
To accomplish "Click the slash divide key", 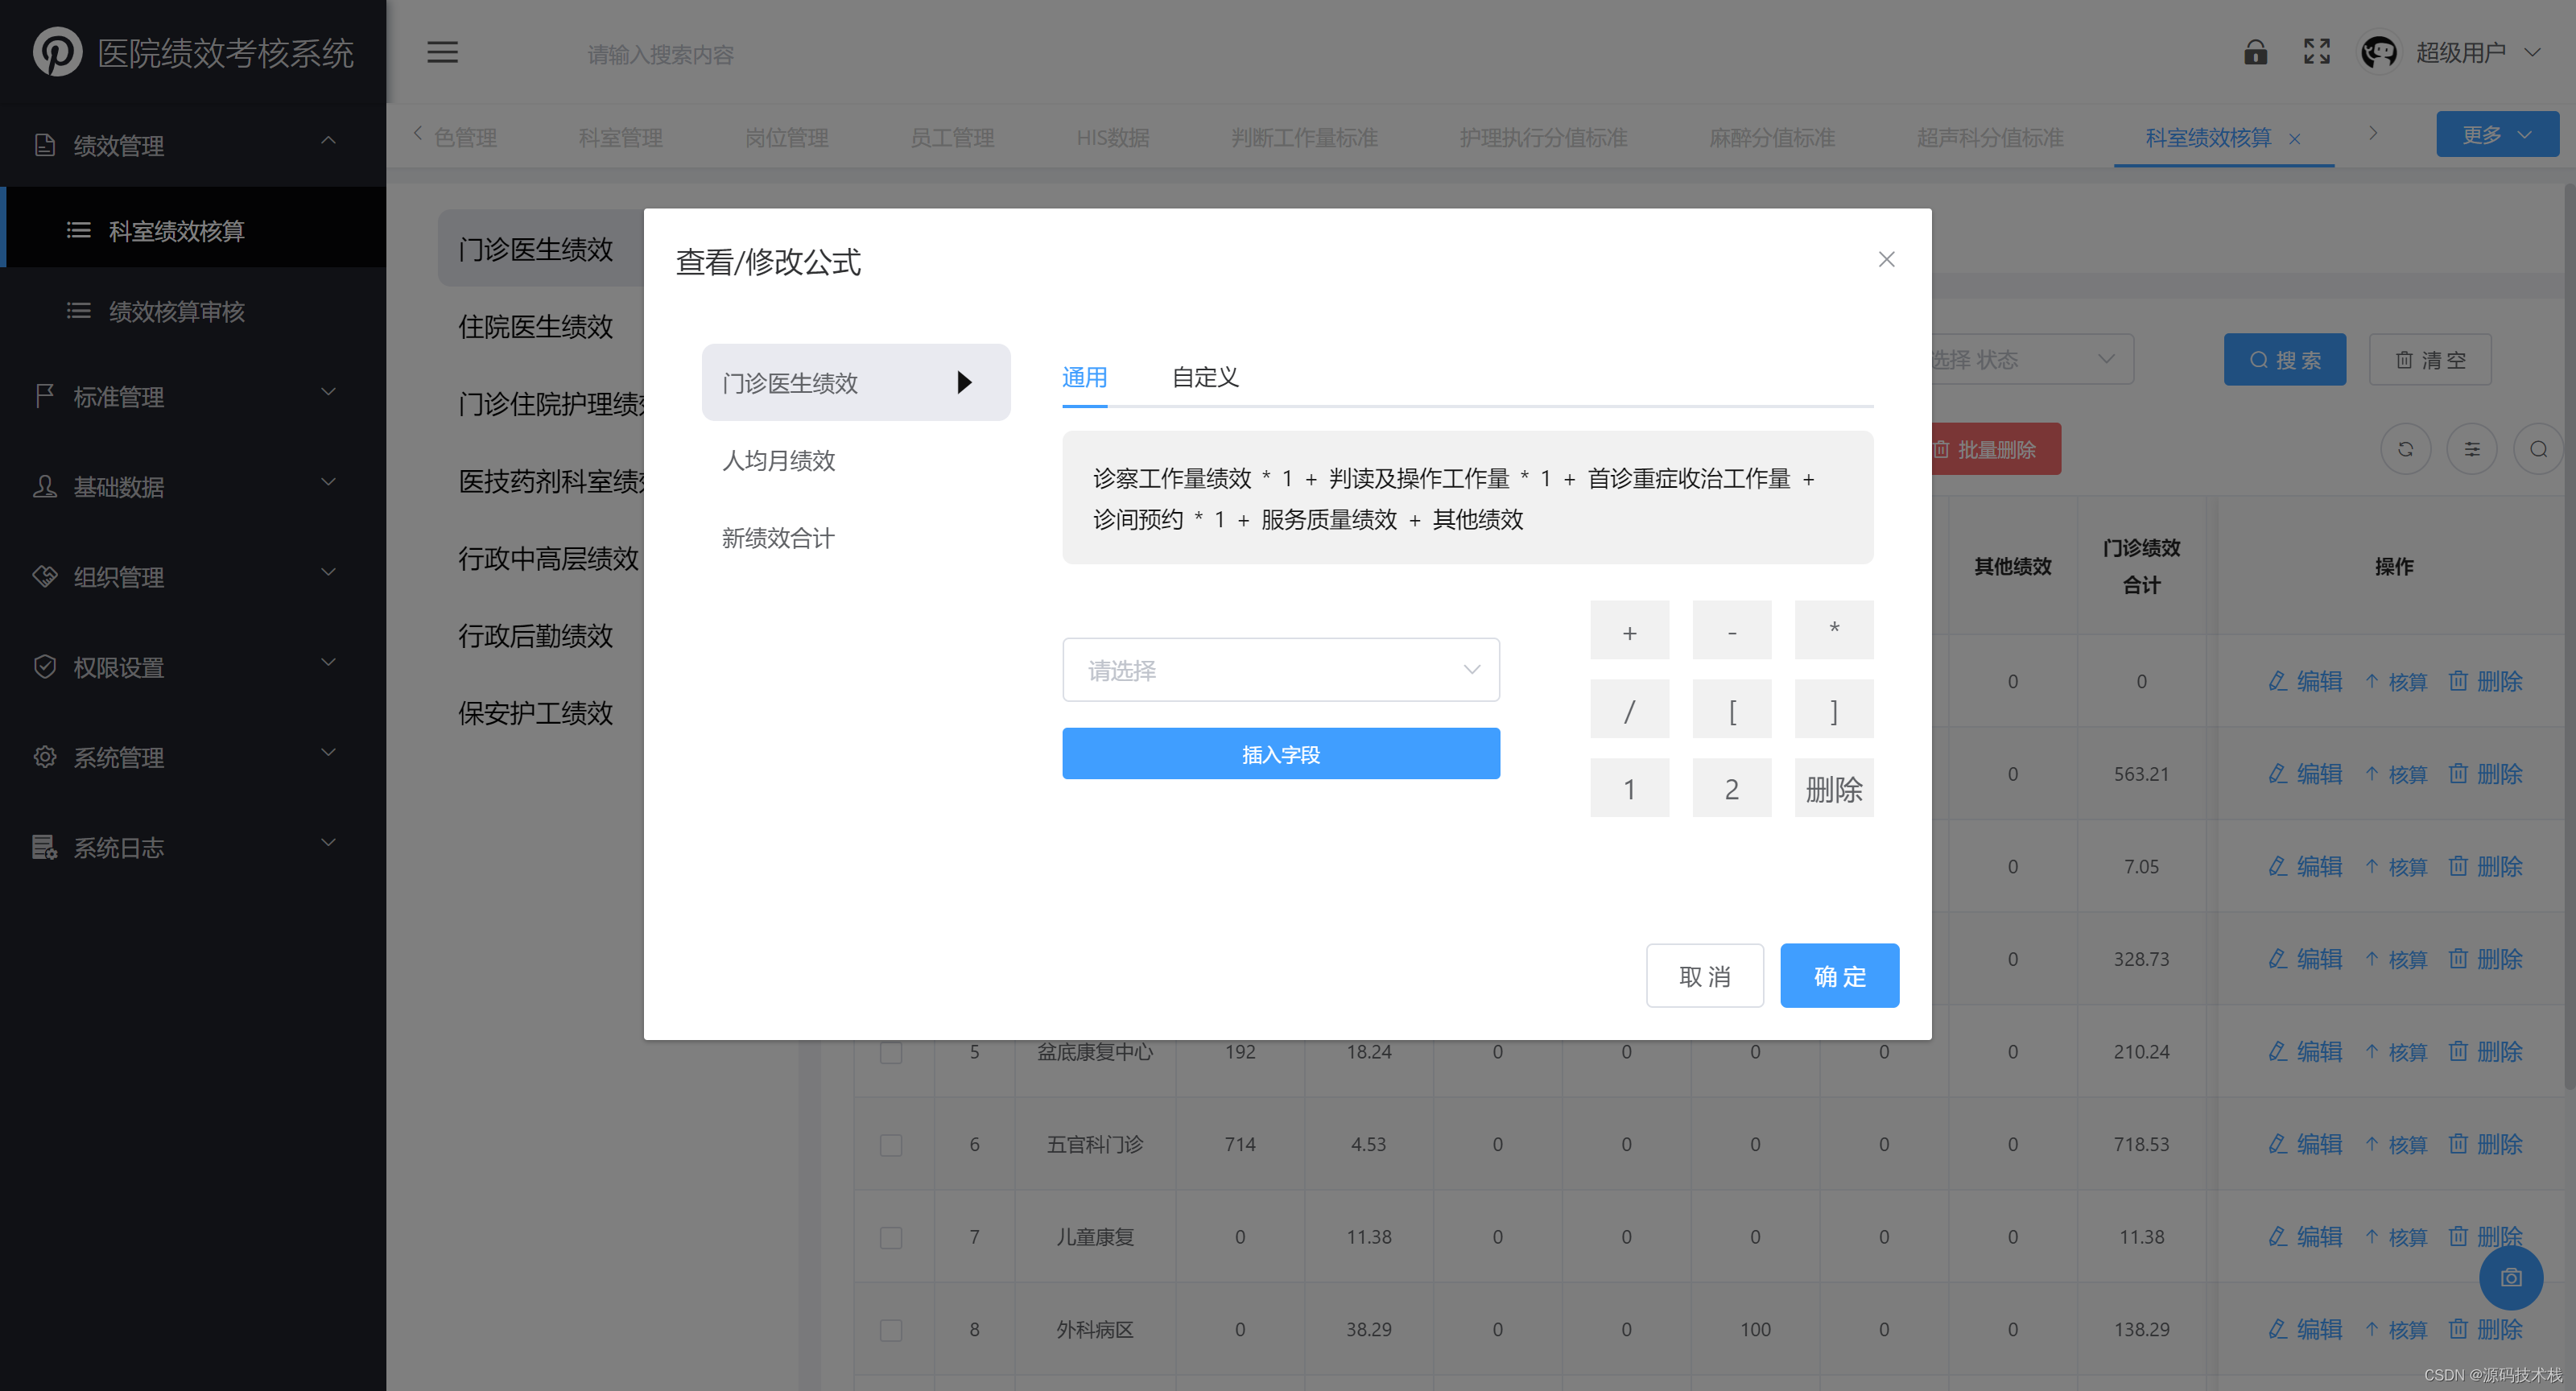I will coord(1629,710).
